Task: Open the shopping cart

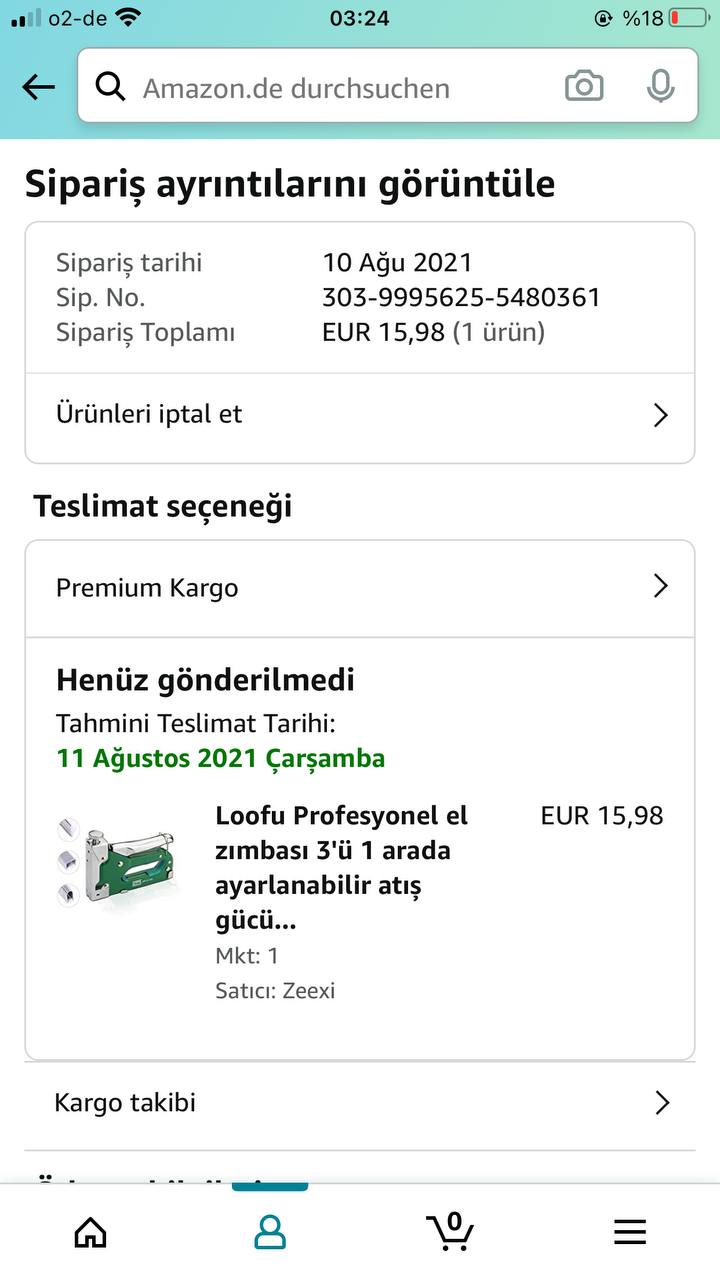Action: point(450,1230)
